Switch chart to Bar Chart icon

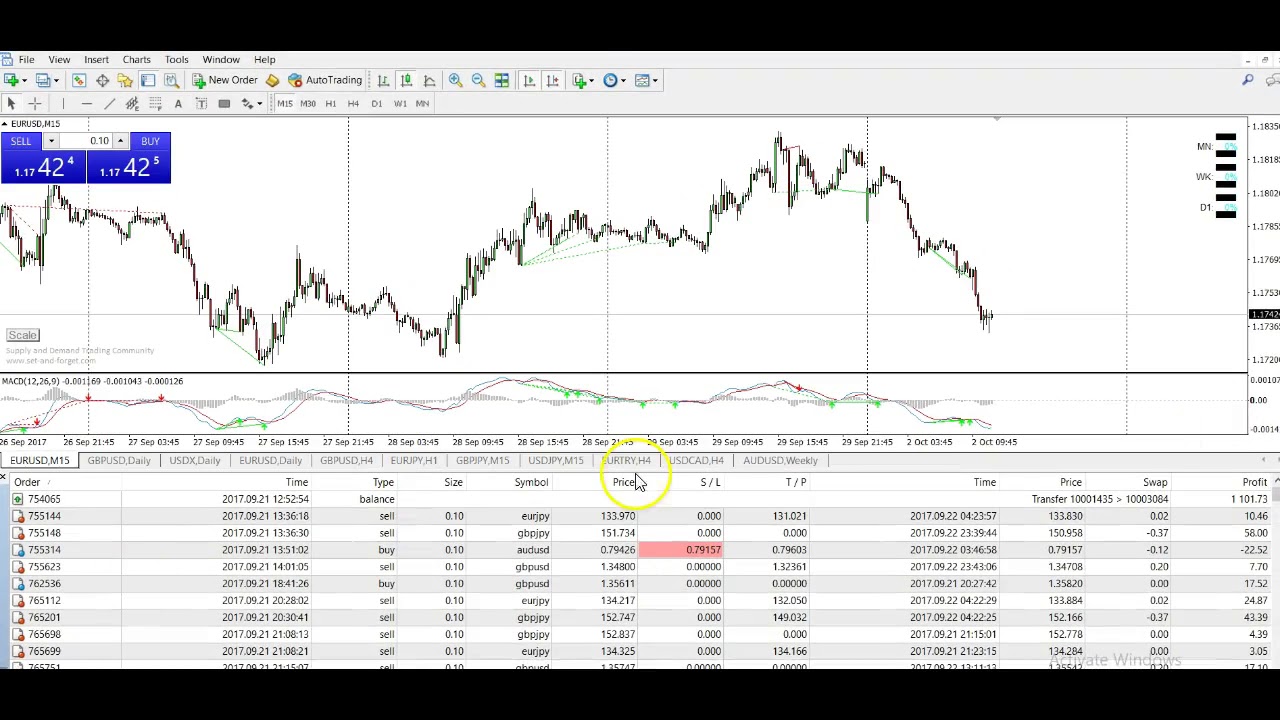[383, 80]
